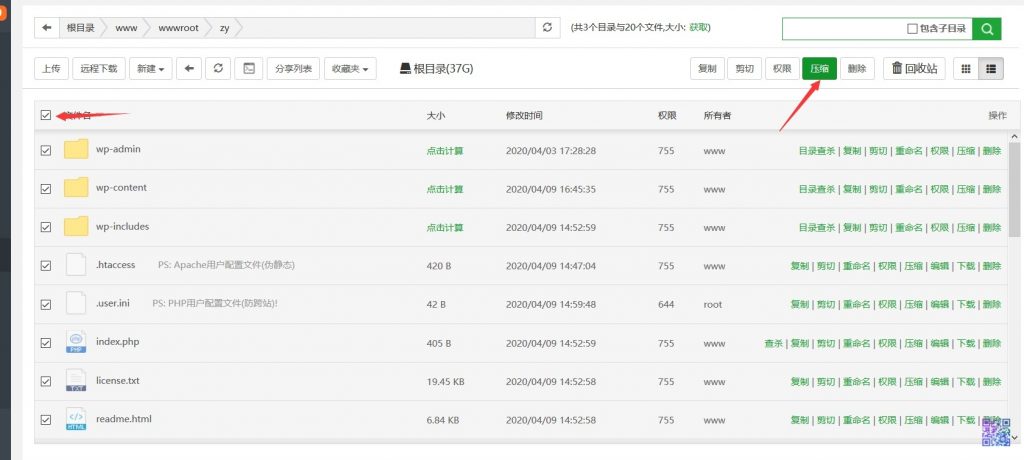Click the 获取 size link

[x=698, y=27]
